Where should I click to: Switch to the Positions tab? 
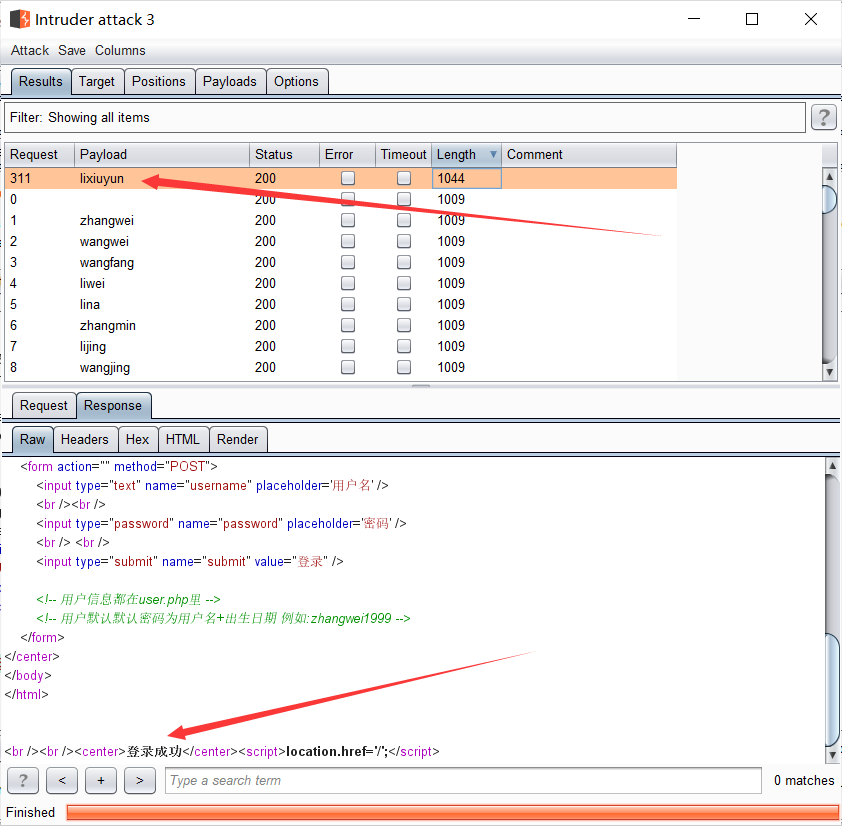click(159, 82)
